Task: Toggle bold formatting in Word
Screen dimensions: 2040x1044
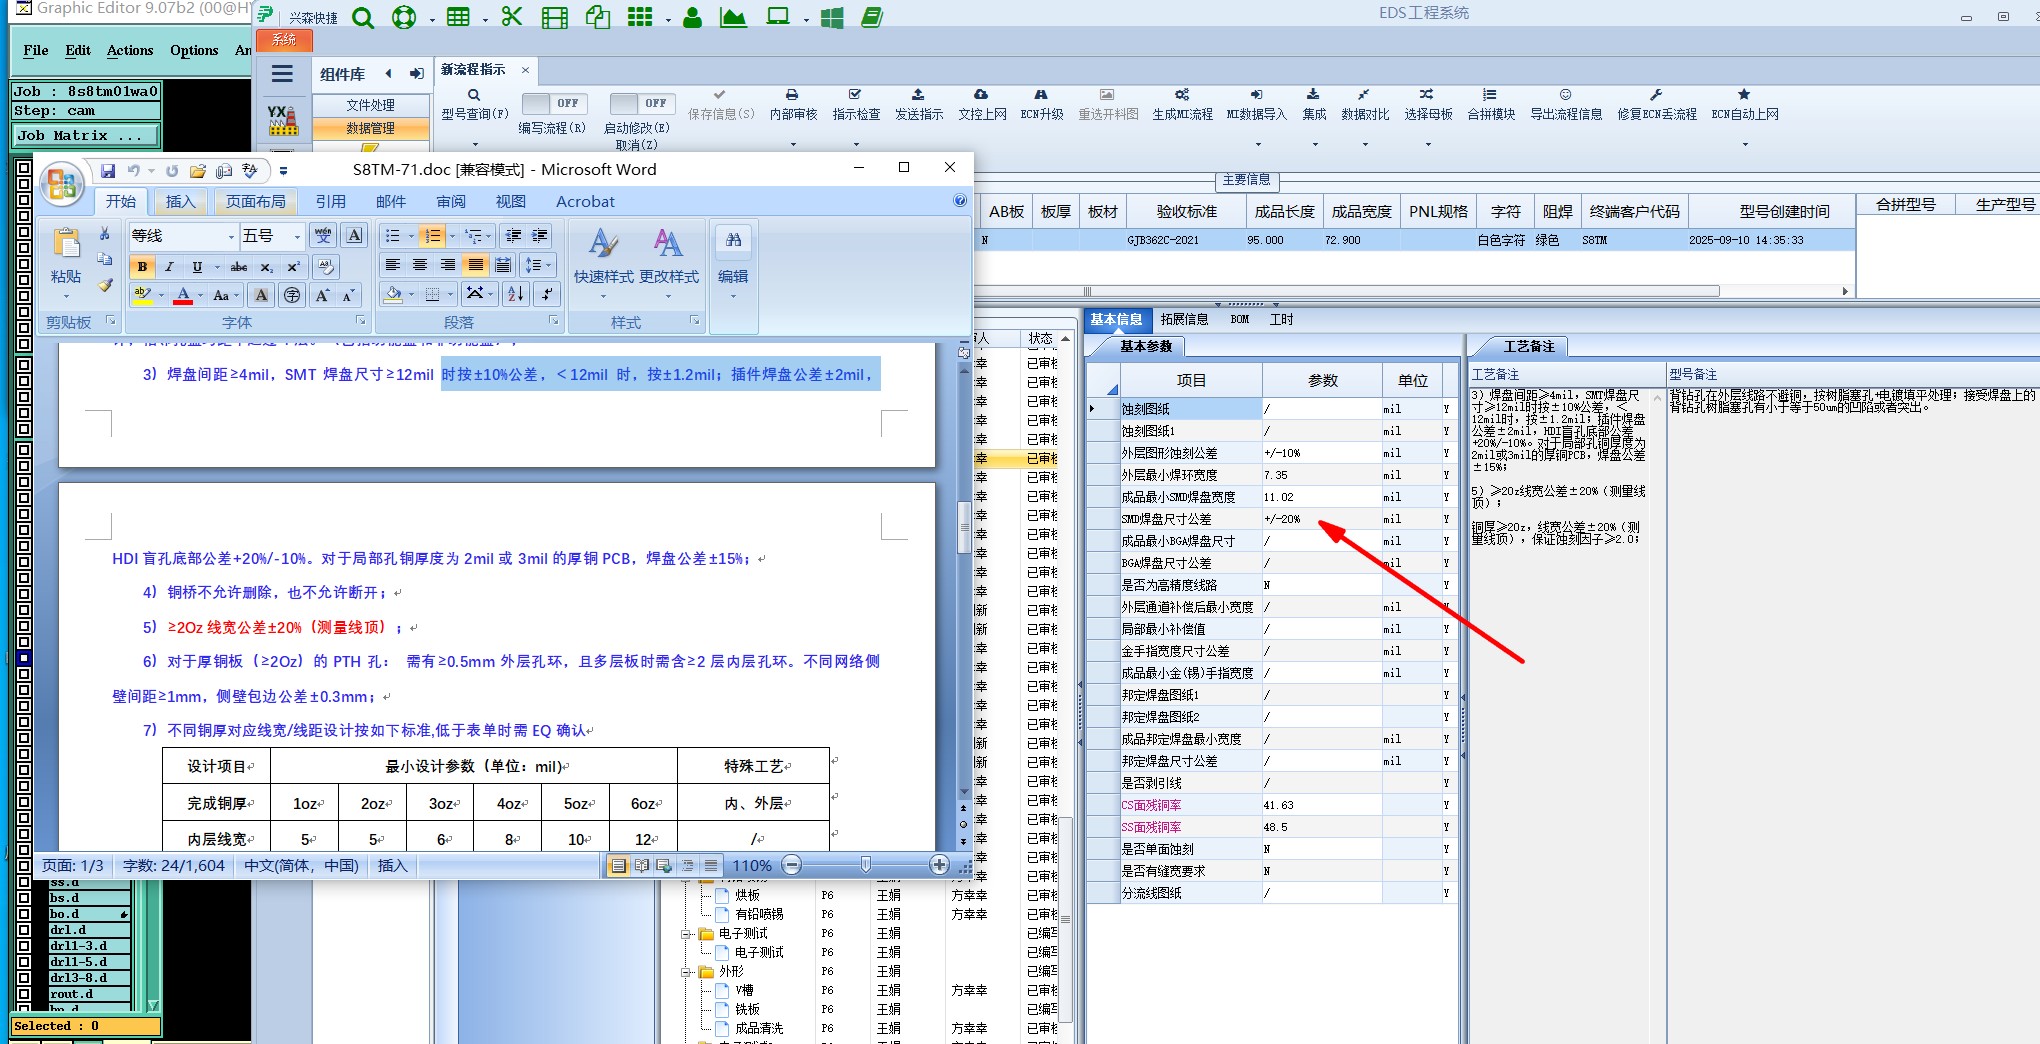Action: tap(142, 267)
